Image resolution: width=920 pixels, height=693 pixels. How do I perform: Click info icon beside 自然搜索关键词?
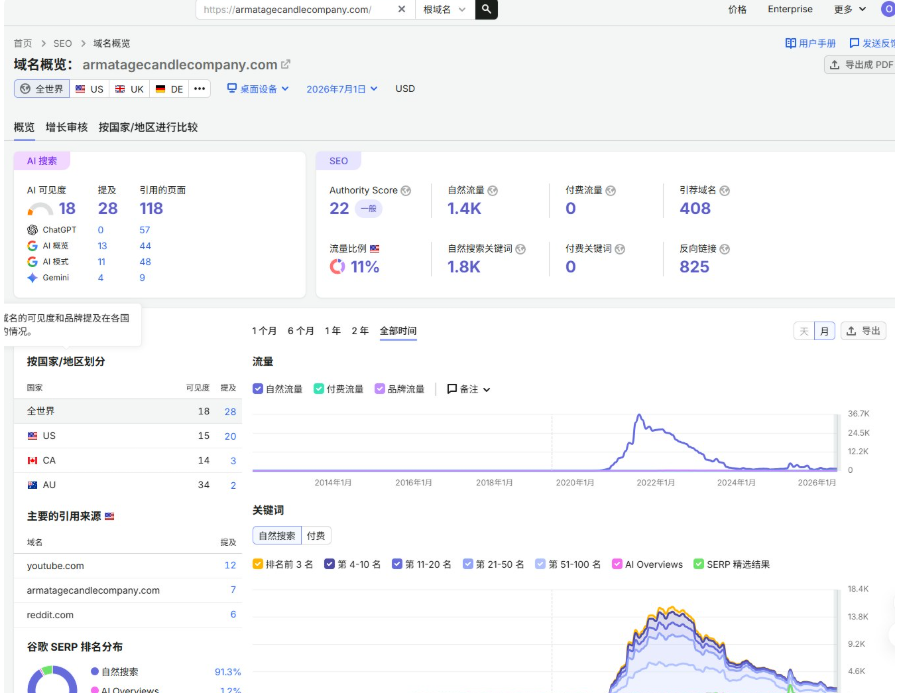[520, 249]
